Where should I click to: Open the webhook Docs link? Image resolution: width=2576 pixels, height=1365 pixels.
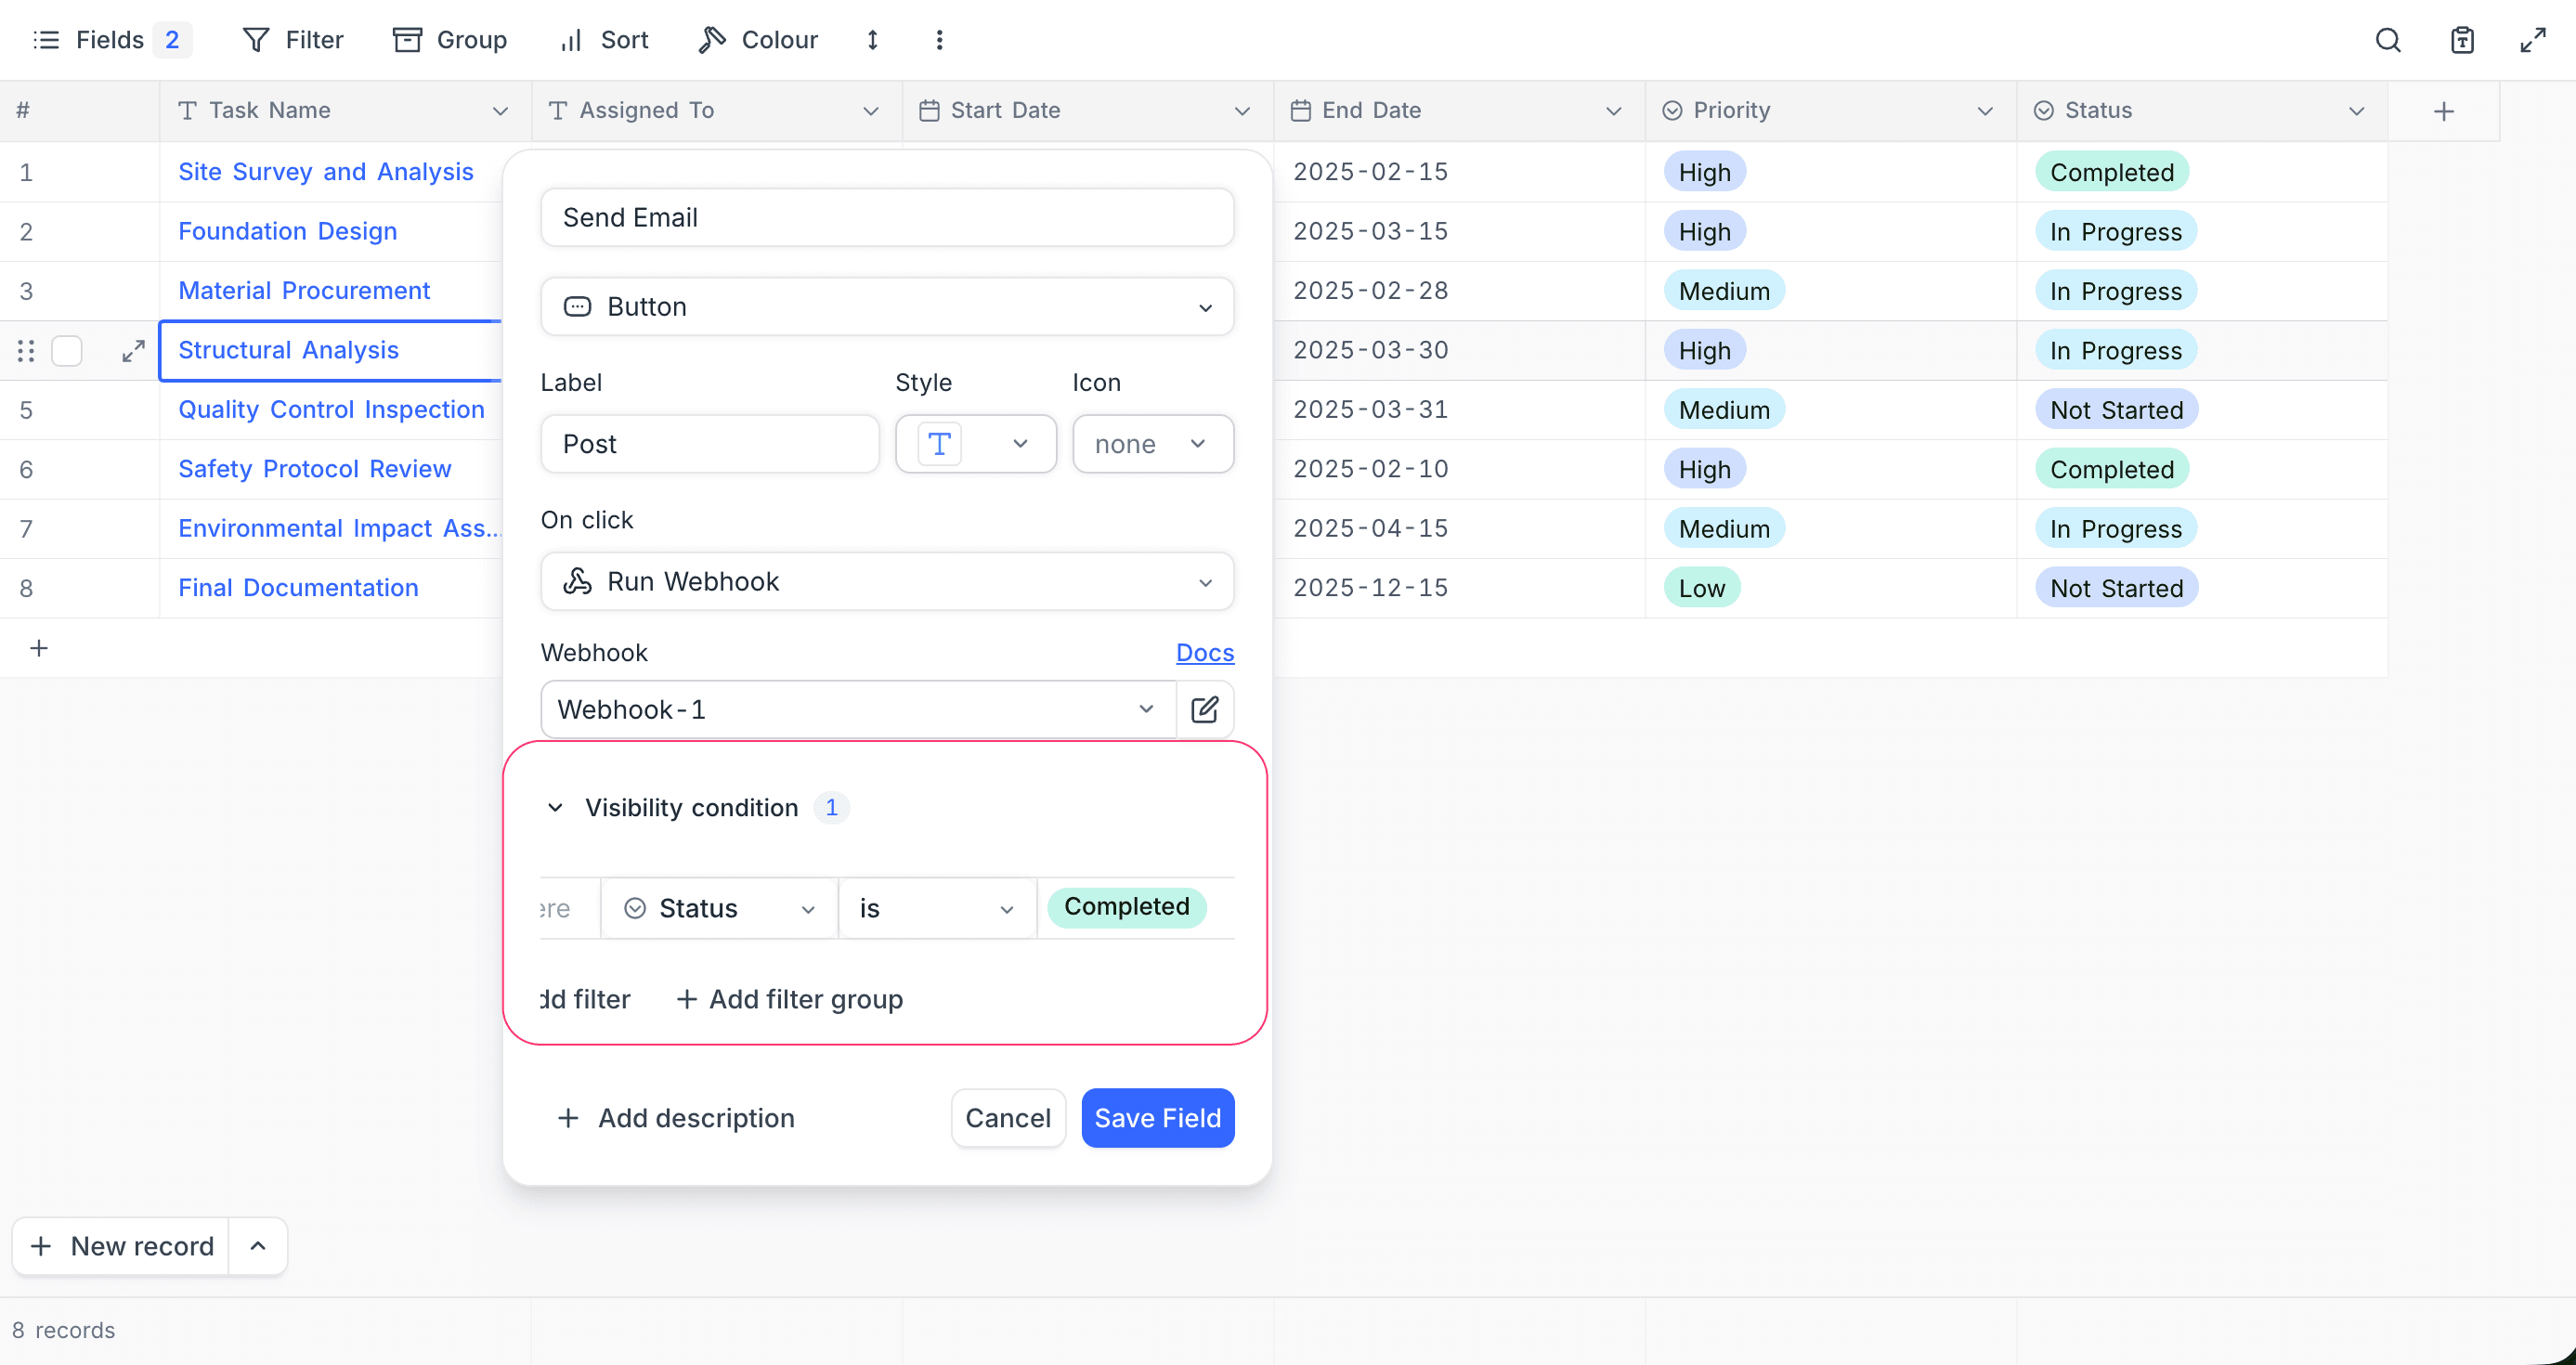click(x=1204, y=653)
